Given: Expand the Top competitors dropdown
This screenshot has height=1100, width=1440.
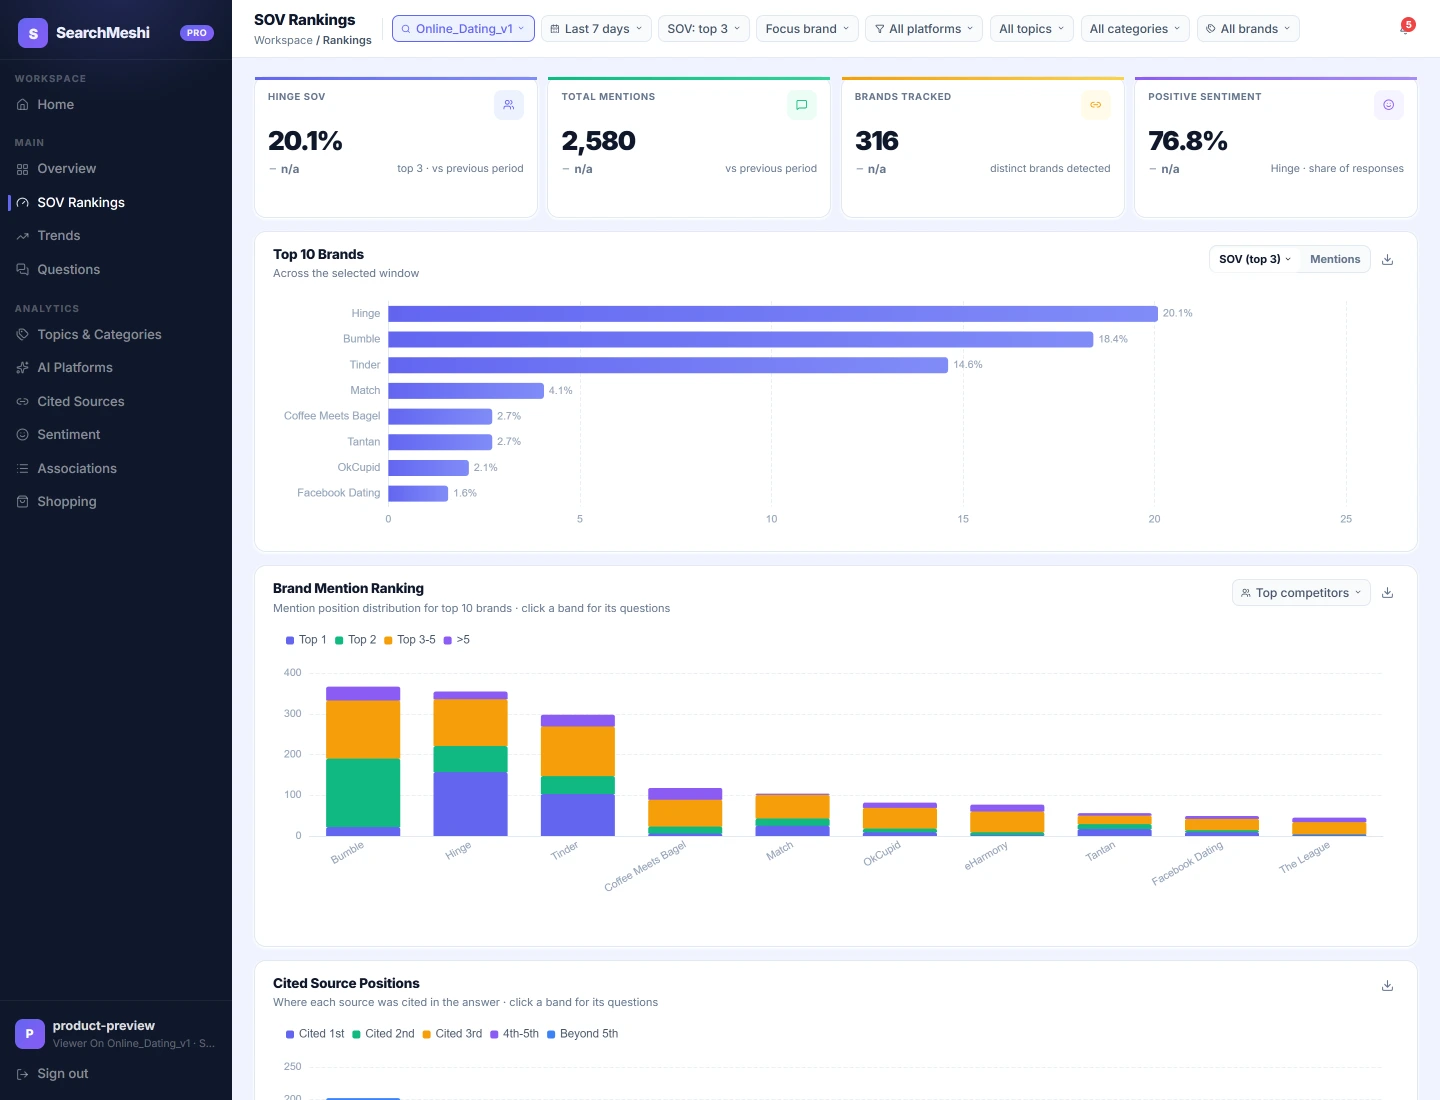Looking at the screenshot, I should (x=1301, y=593).
